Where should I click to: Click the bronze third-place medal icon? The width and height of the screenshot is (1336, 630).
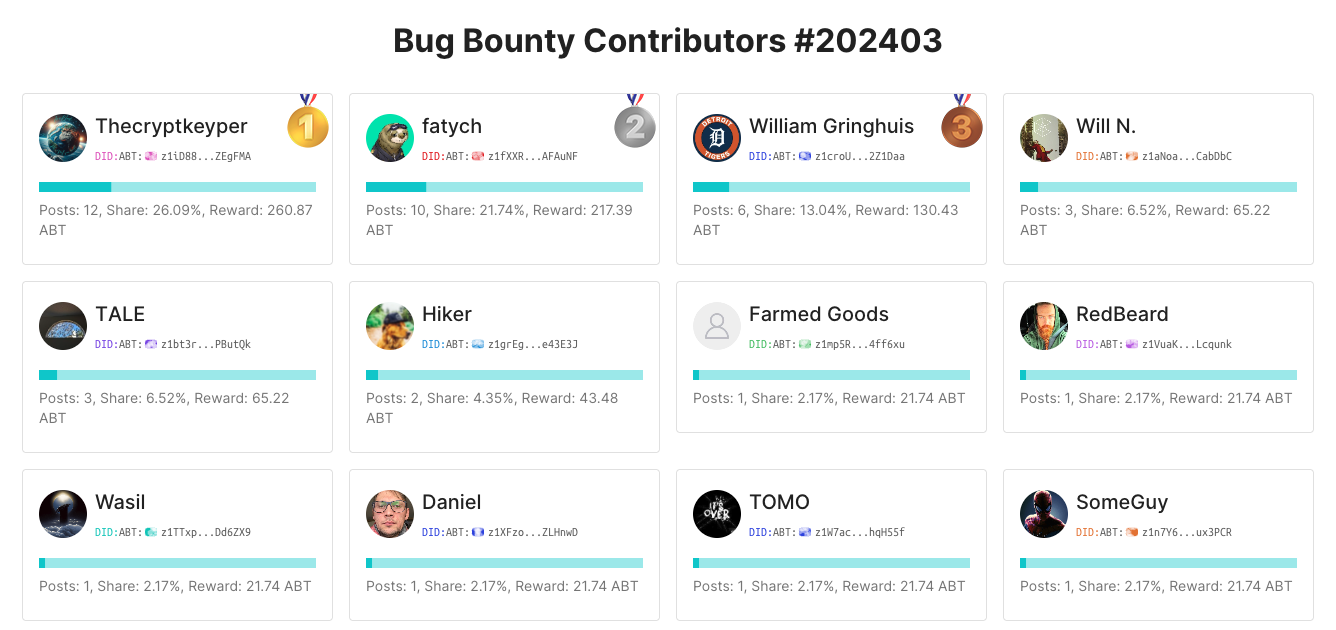pos(961,126)
